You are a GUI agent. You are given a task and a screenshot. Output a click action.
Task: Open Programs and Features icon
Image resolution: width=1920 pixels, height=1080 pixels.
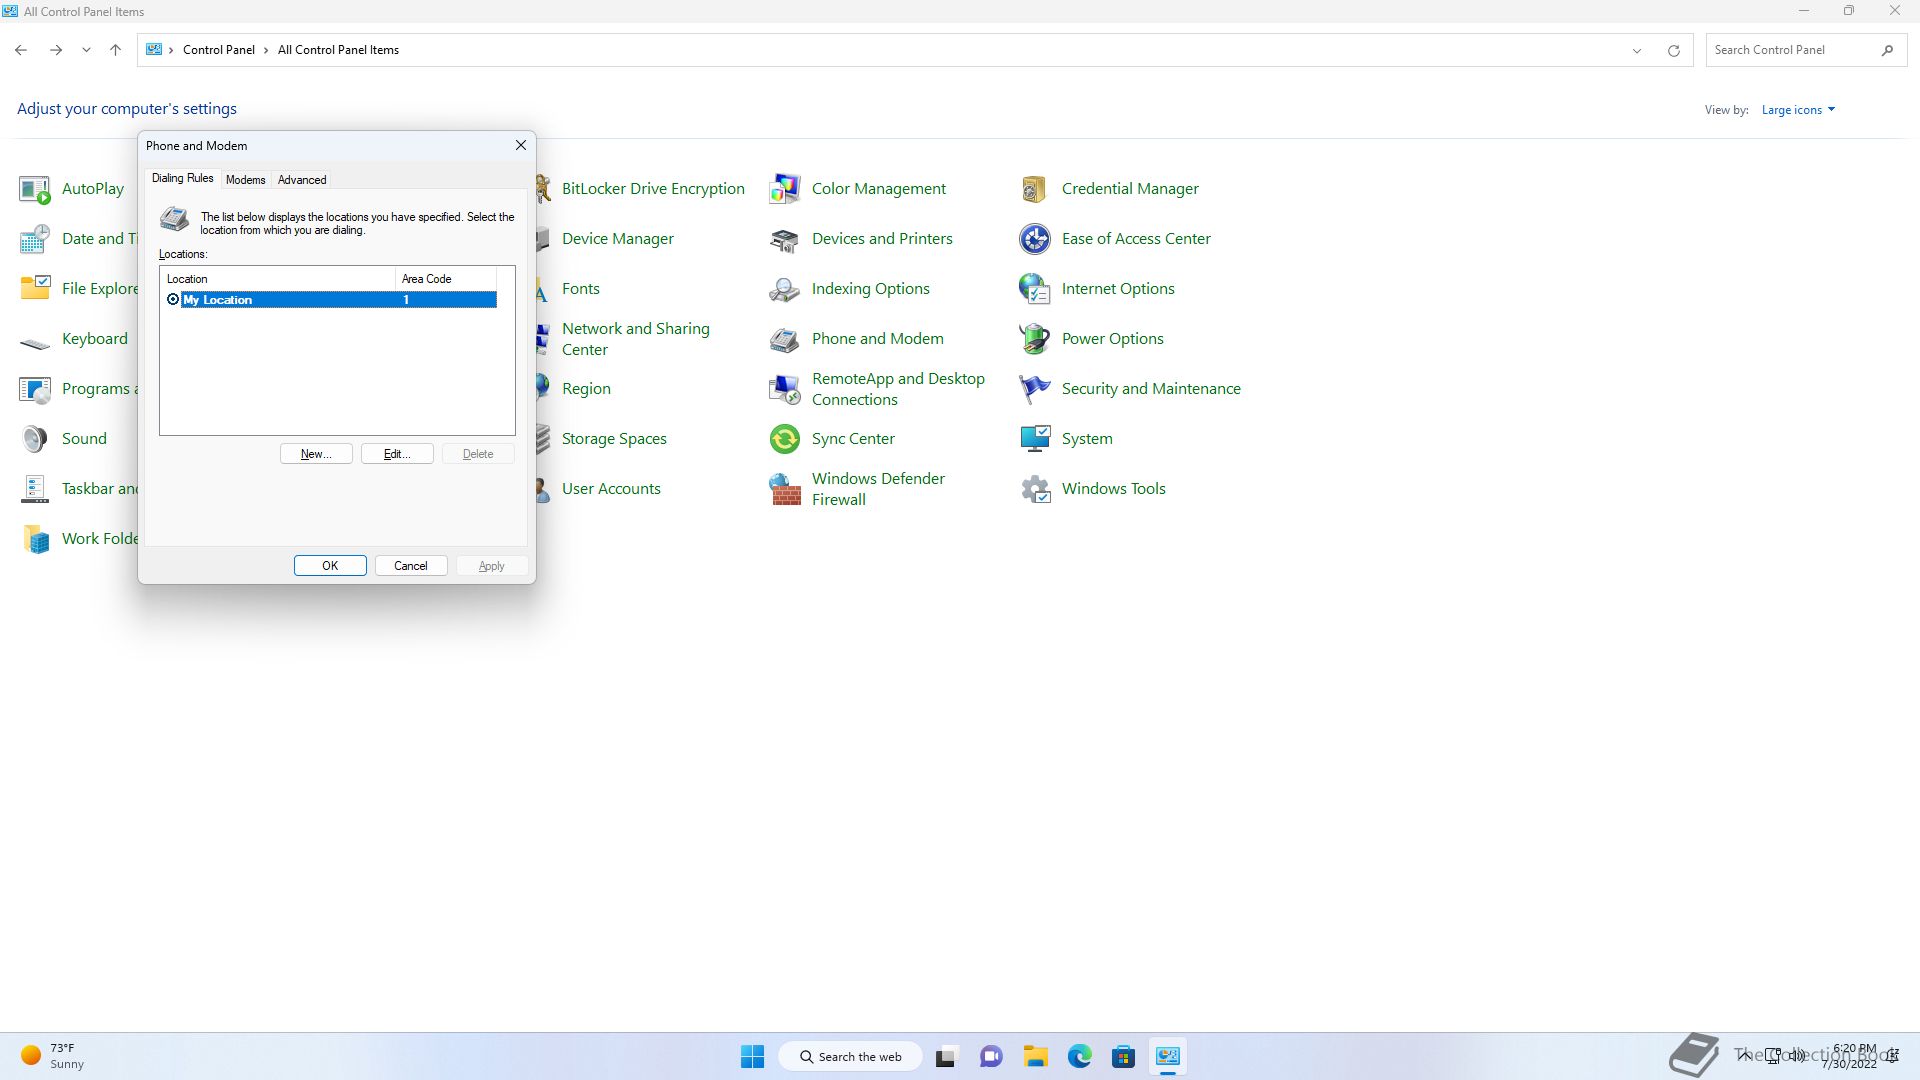(x=35, y=389)
